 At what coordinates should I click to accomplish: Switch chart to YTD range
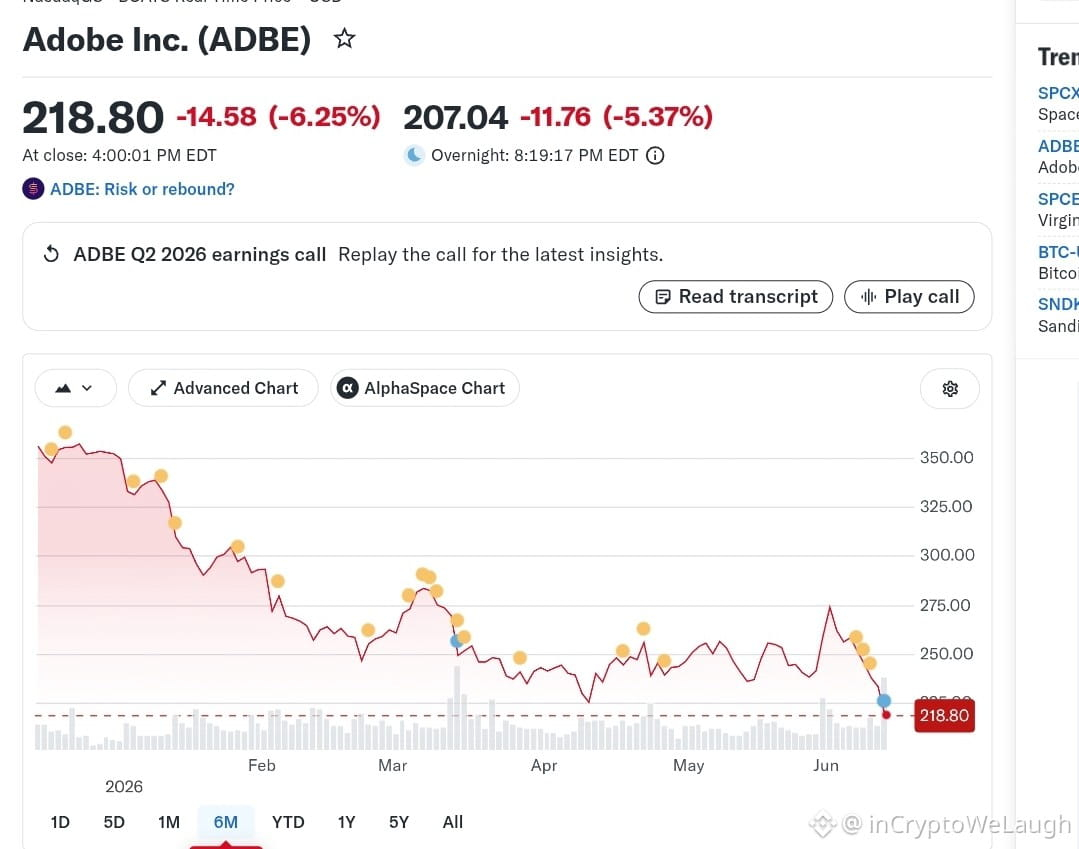tap(288, 822)
